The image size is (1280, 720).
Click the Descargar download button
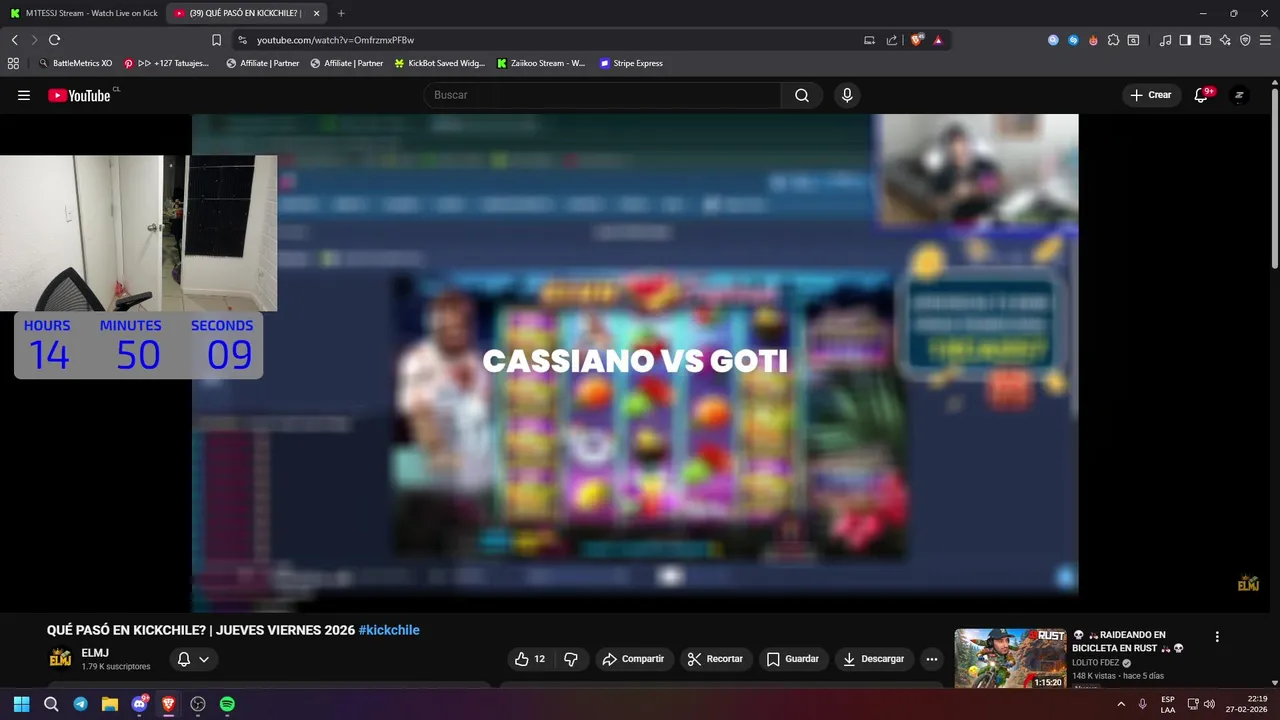(x=874, y=659)
